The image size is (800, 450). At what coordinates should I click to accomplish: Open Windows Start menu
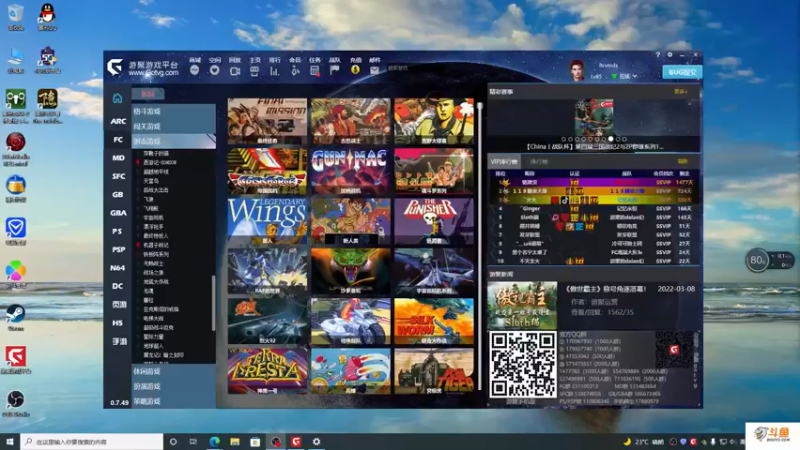[10, 441]
